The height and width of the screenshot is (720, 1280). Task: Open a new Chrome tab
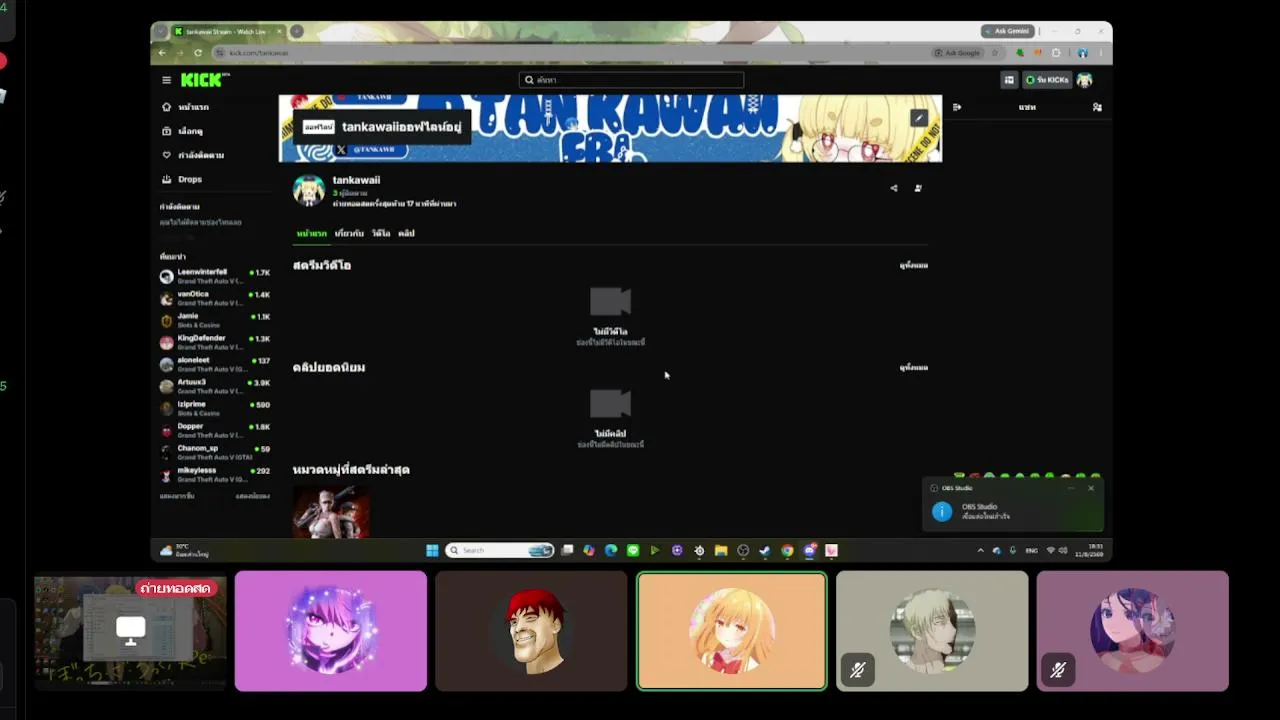[297, 31]
